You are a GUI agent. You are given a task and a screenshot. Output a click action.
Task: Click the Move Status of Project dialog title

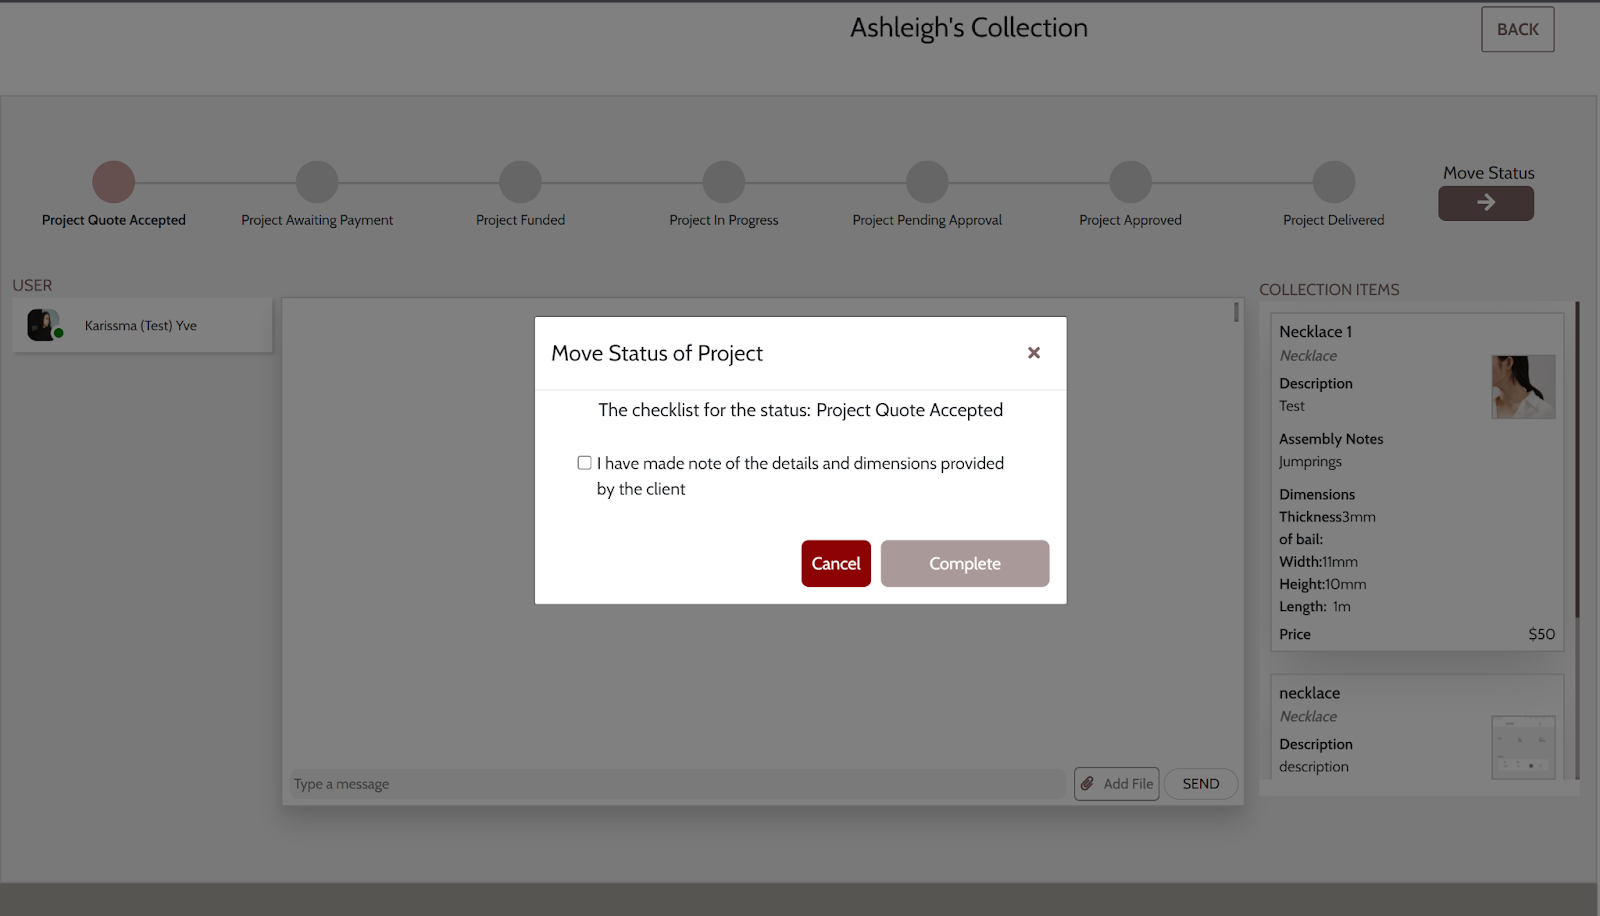(657, 353)
